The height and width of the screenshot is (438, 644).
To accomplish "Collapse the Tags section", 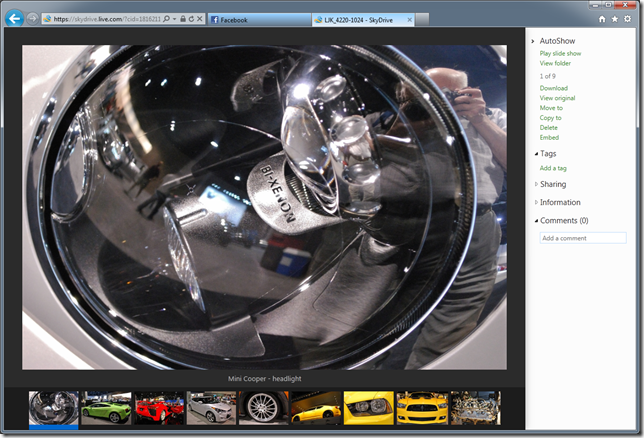I will [x=535, y=154].
